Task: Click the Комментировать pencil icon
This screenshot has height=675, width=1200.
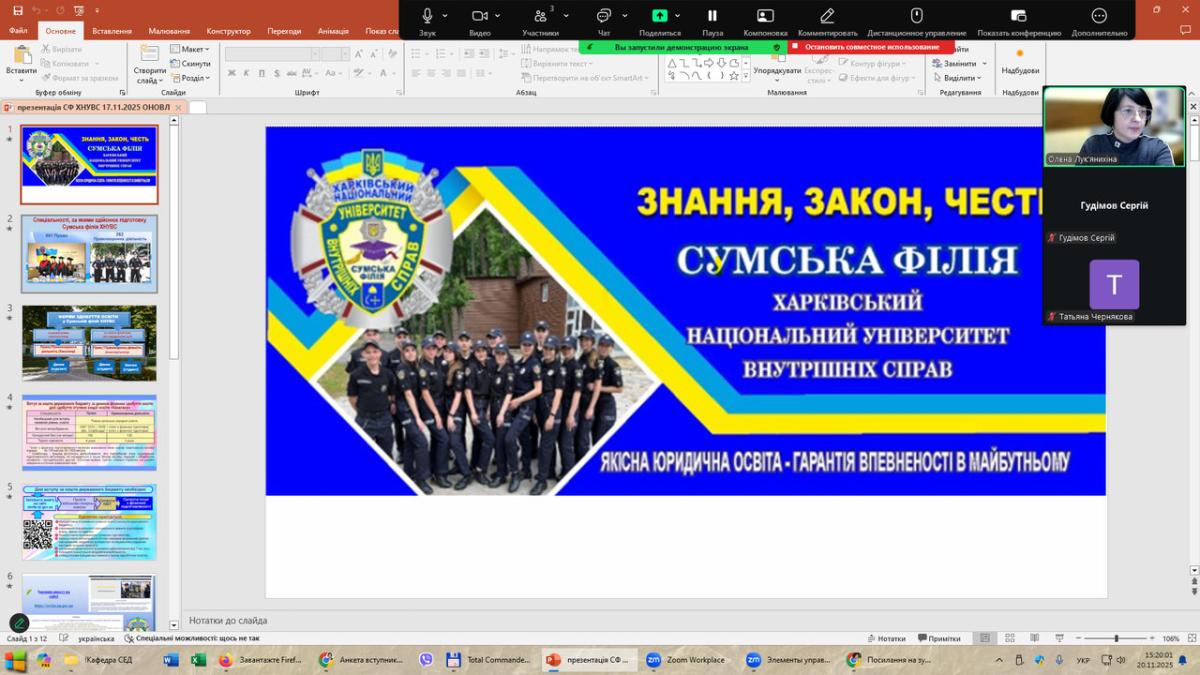Action: pos(827,15)
